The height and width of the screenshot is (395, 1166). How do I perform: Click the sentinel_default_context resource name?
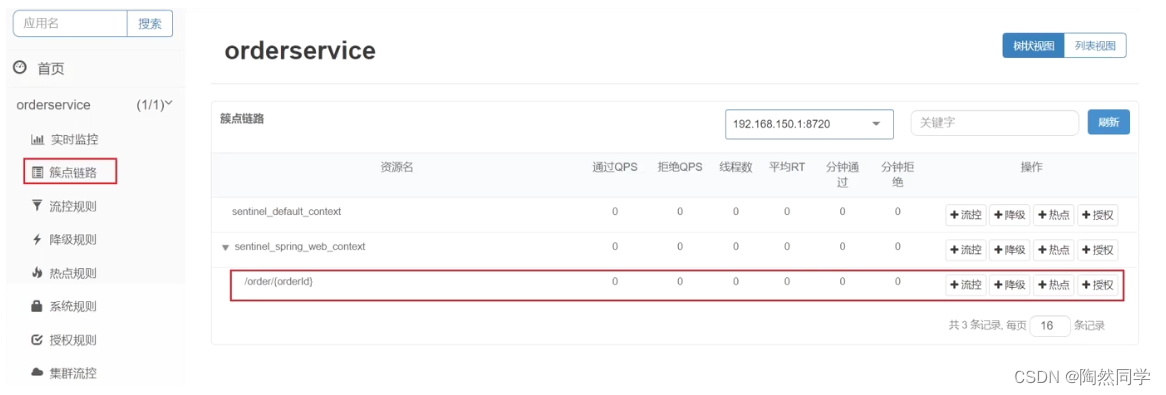click(286, 212)
